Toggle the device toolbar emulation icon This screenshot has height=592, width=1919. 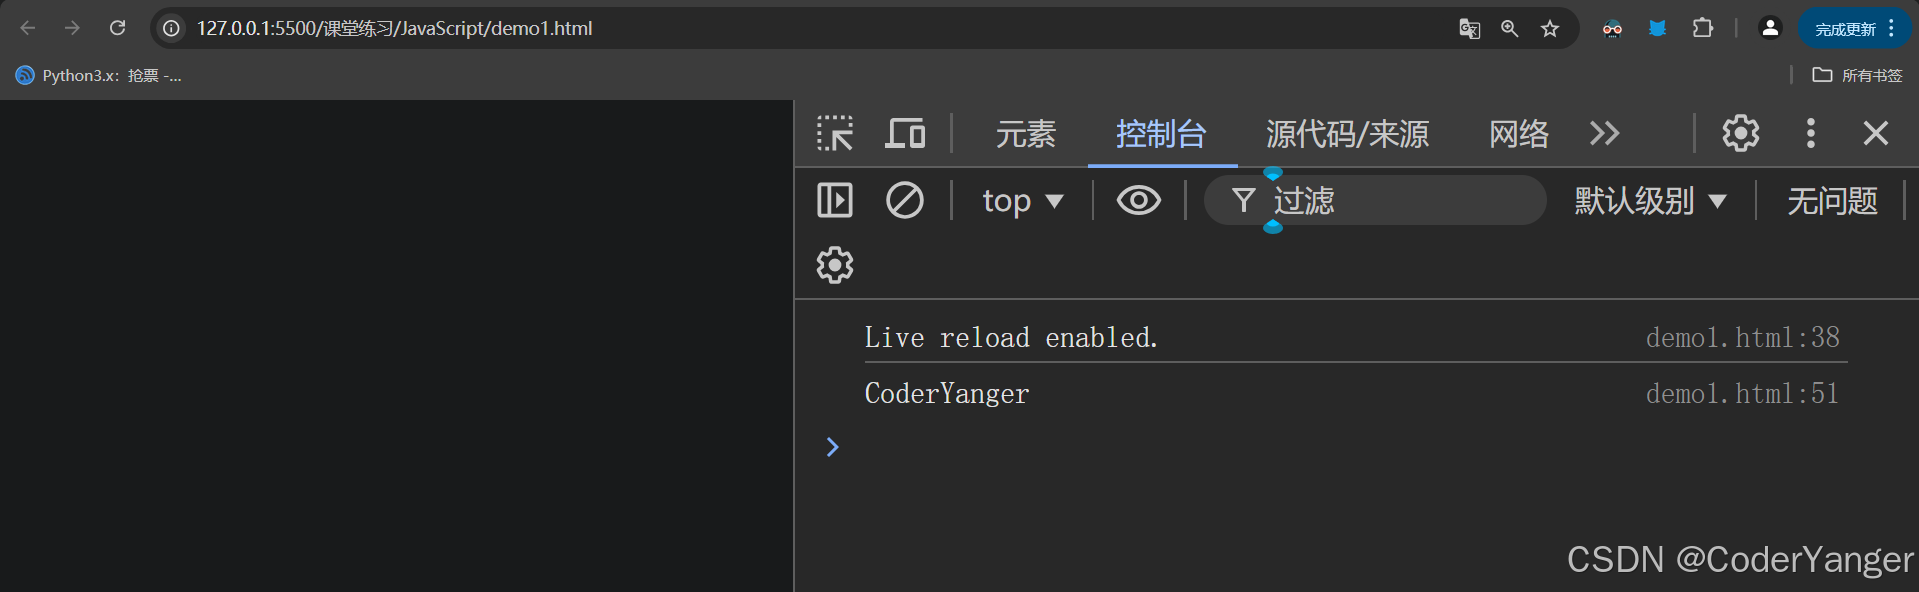pyautogui.click(x=905, y=133)
